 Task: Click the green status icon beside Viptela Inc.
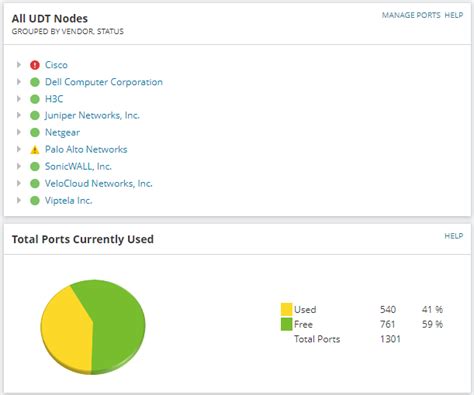tap(35, 201)
